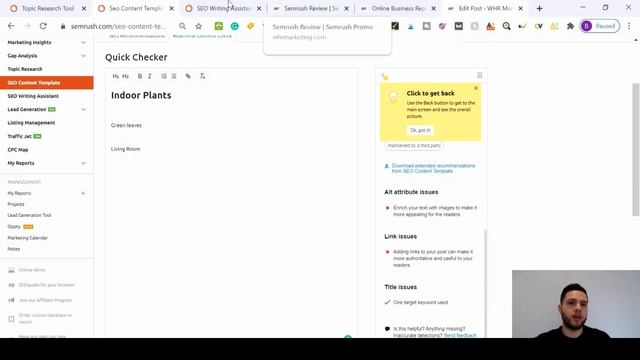This screenshot has height=360, width=640.
Task: Expand My Reports bold sidebar section
Action: (x=83, y=163)
